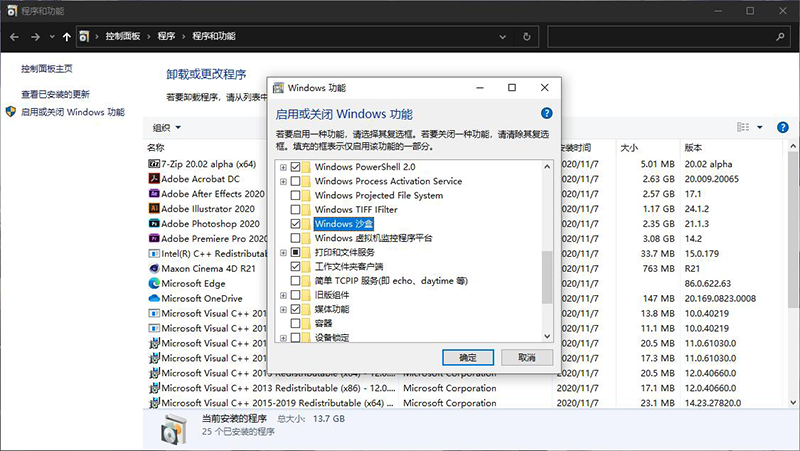Sort by the 版本 column header

pyautogui.click(x=693, y=147)
